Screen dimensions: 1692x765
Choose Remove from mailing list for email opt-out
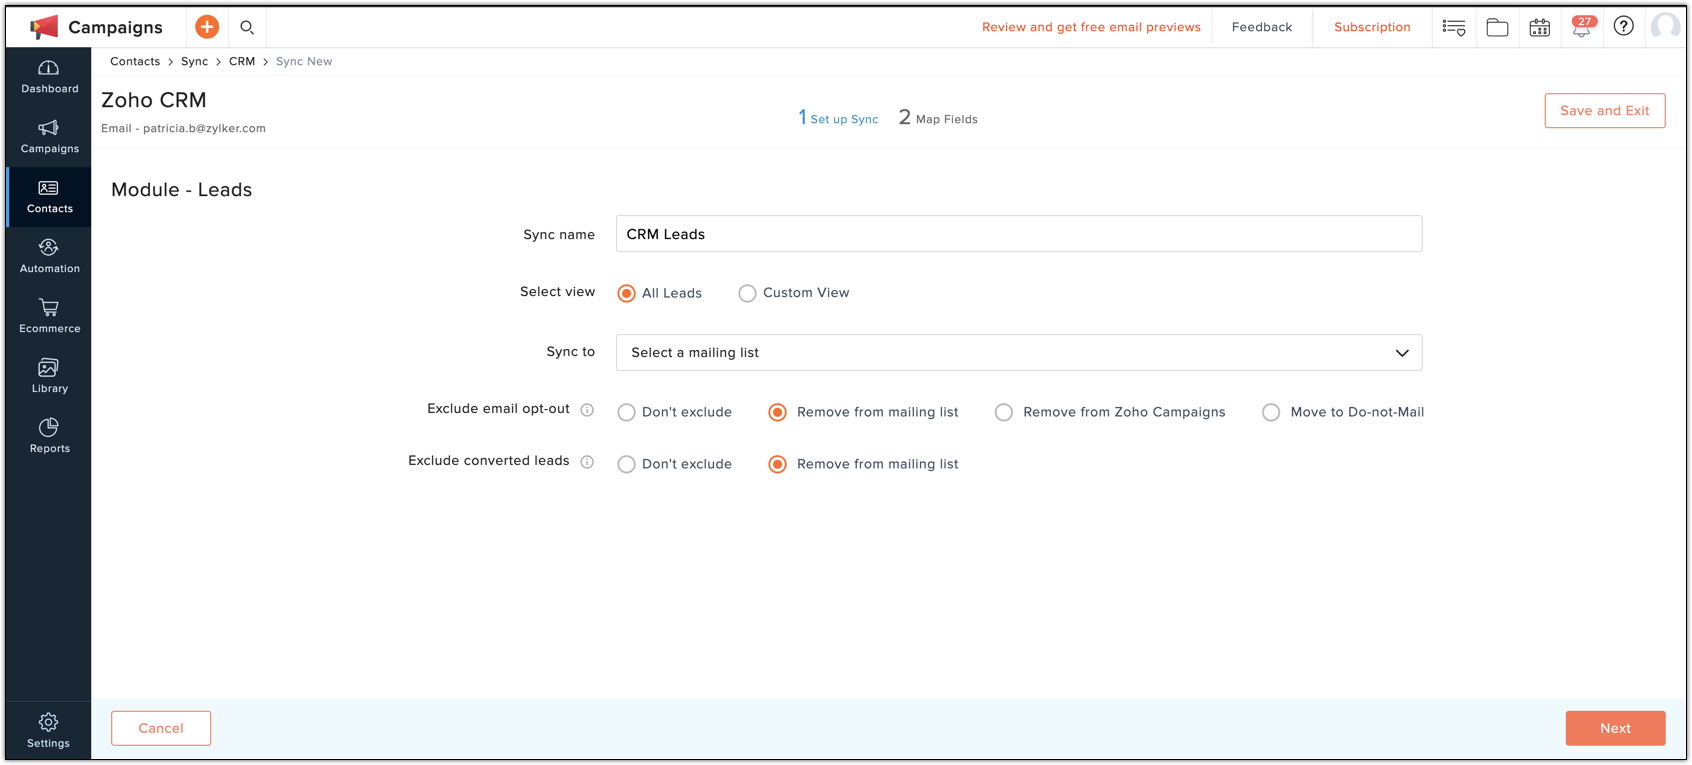coord(777,412)
